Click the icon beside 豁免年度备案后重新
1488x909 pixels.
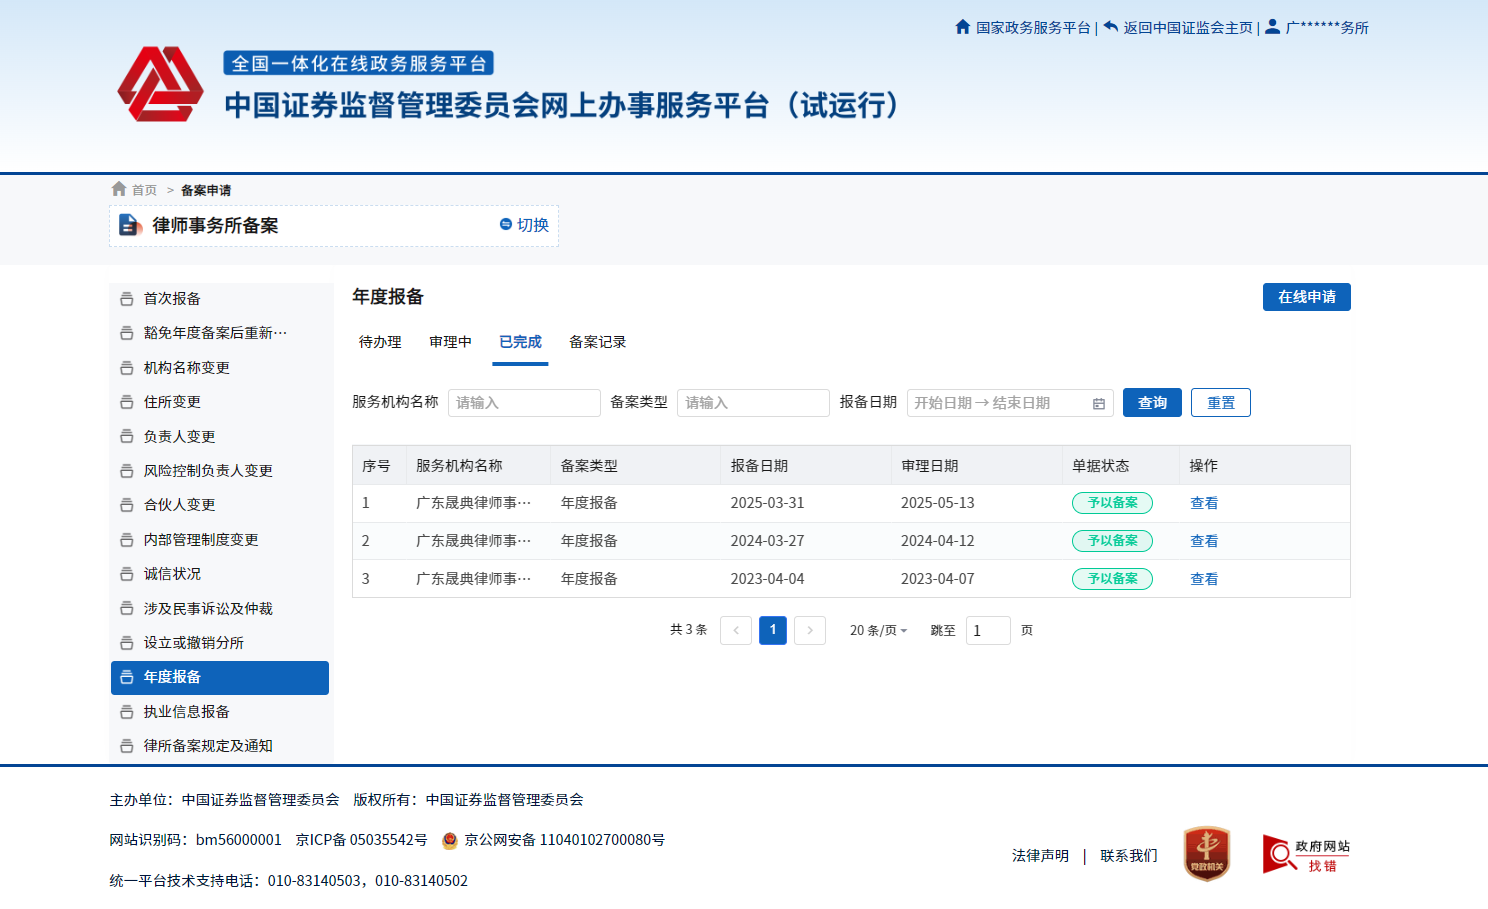[127, 333]
